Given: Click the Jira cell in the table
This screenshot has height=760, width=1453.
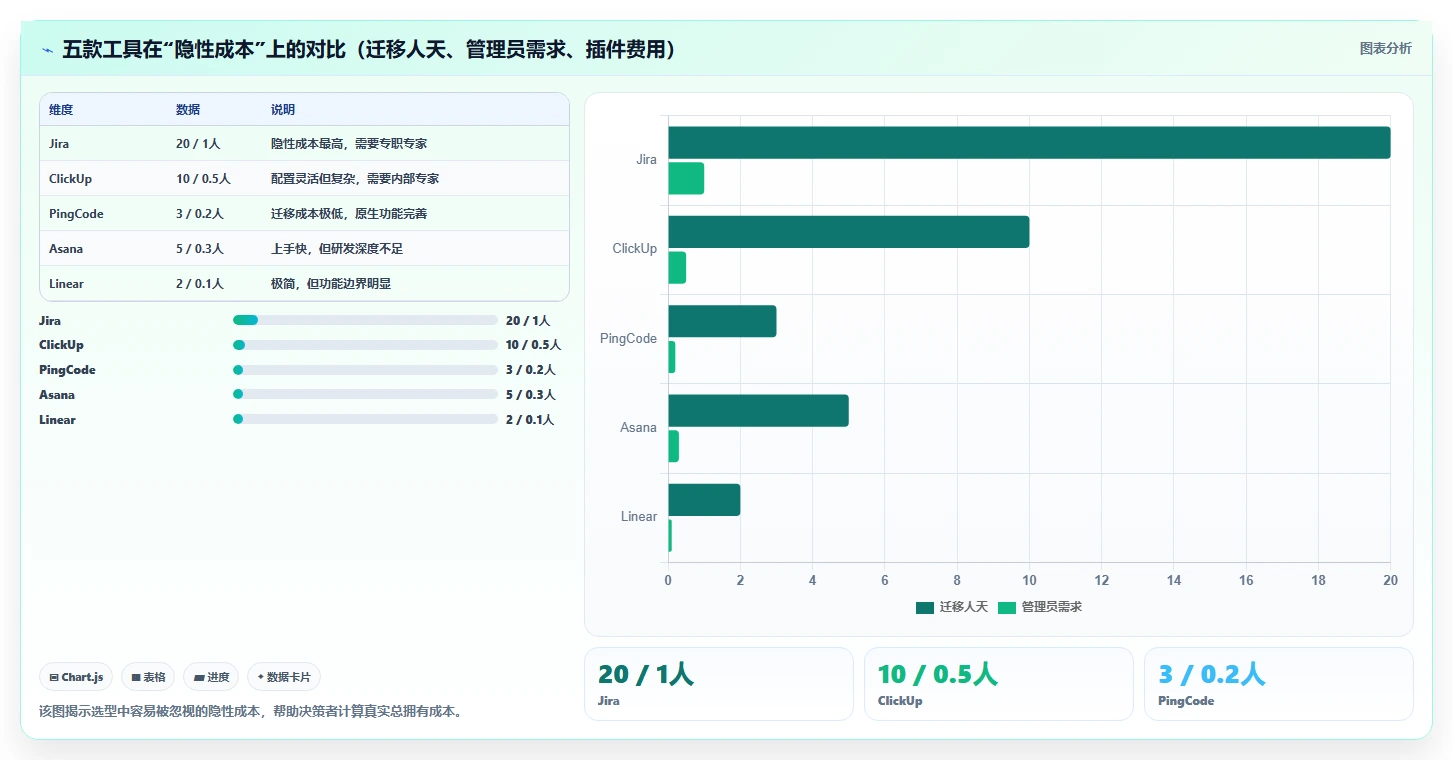Looking at the screenshot, I should [59, 144].
